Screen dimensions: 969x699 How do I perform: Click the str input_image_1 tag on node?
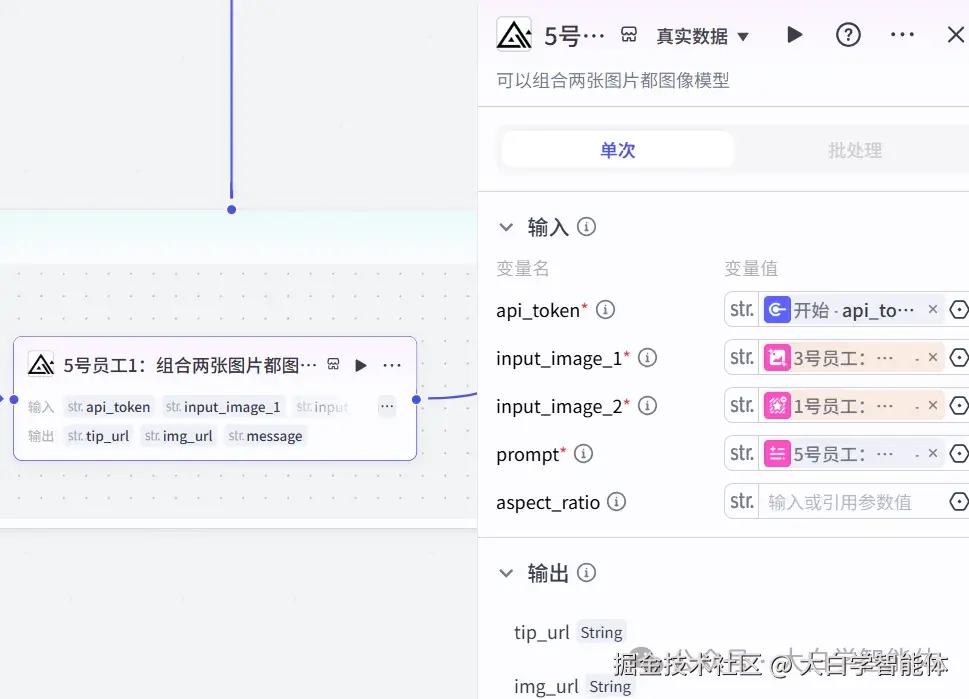pyautogui.click(x=223, y=407)
